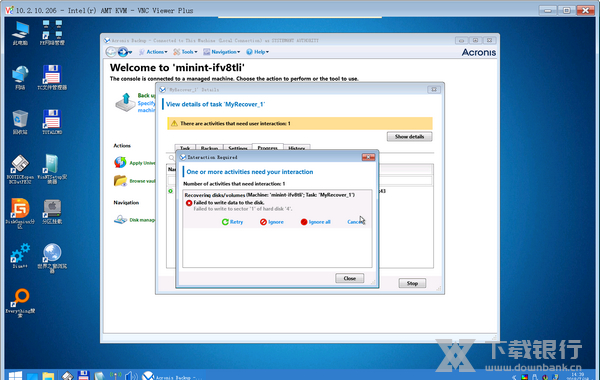This screenshot has height=380, width=600.
Task: Click the green status dot in the progress list
Action: point(171,191)
